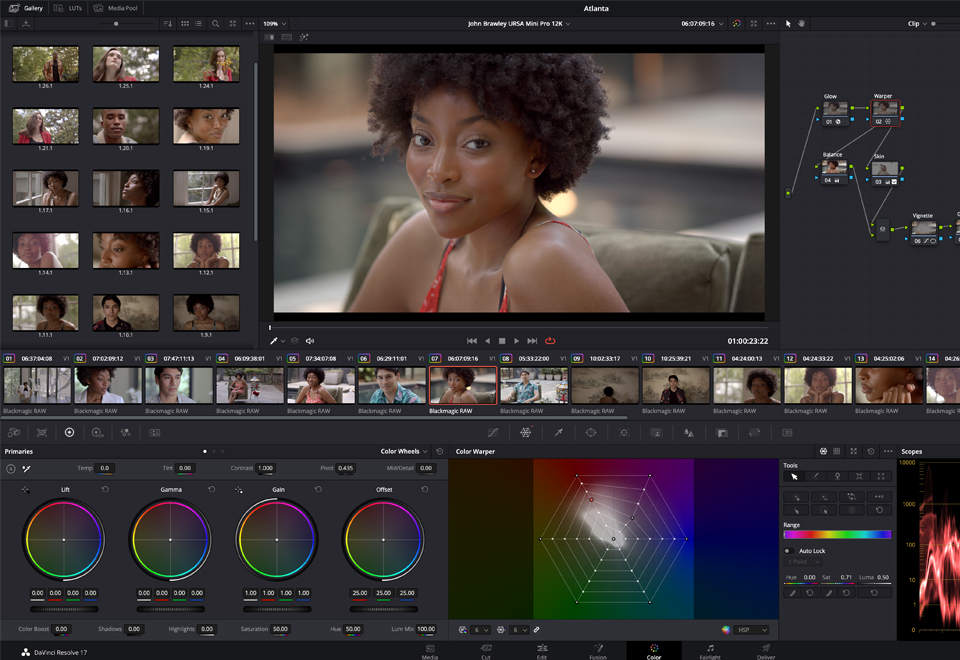Open the Curves palette icon
Viewport: 960px width, 660px height.
(493, 433)
